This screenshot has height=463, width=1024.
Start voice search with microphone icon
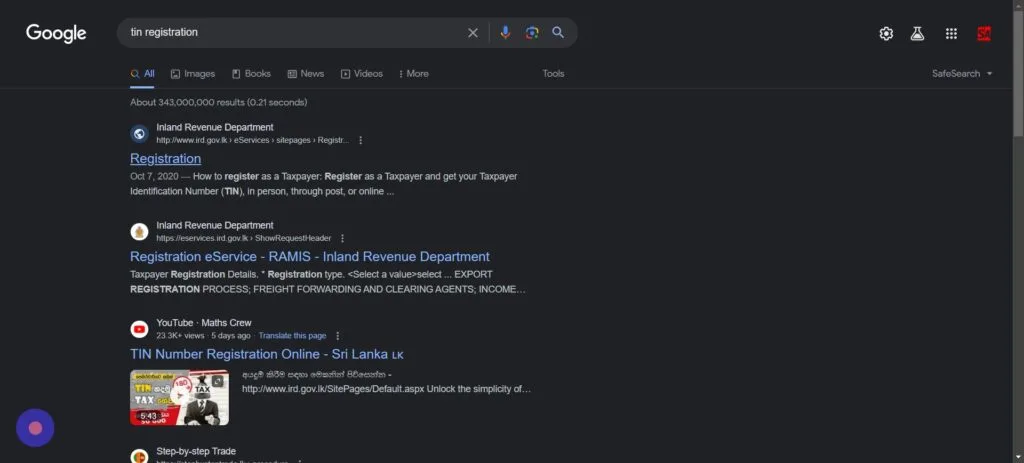click(505, 33)
